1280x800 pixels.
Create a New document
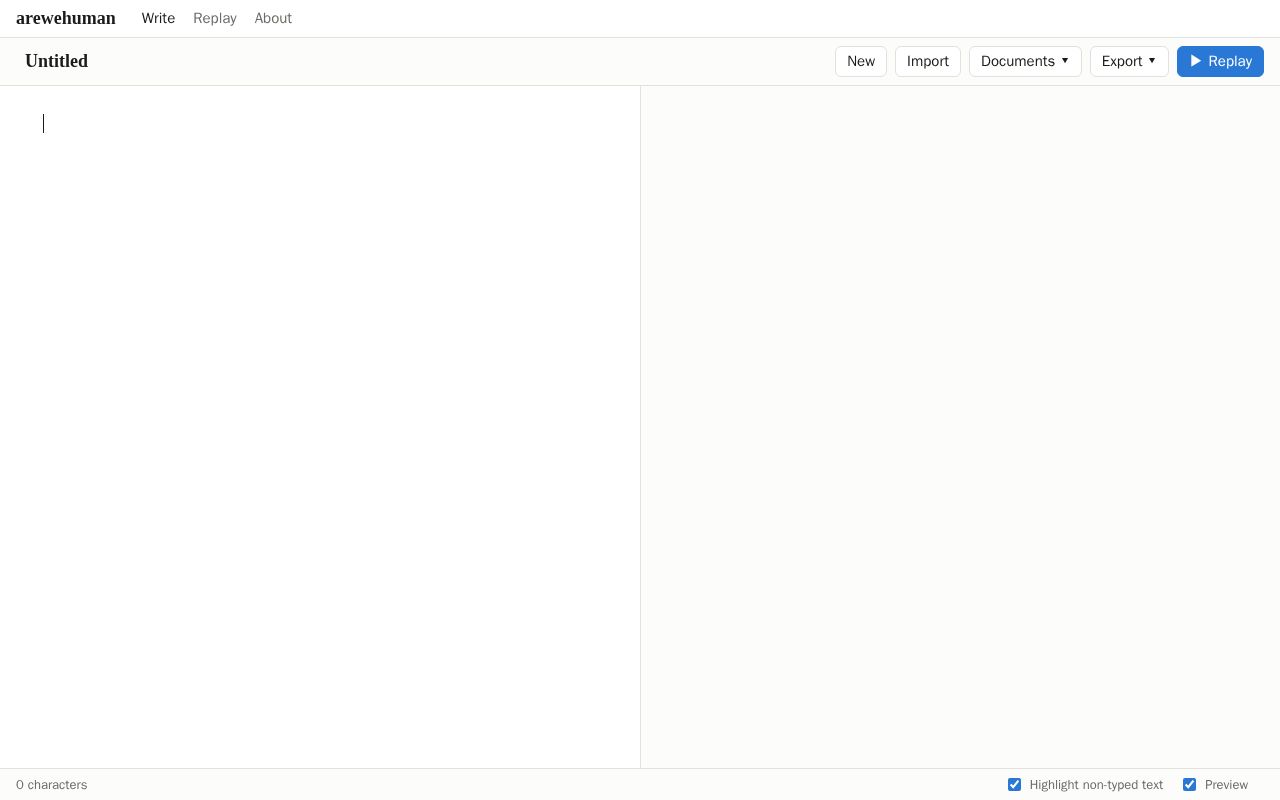coord(861,61)
